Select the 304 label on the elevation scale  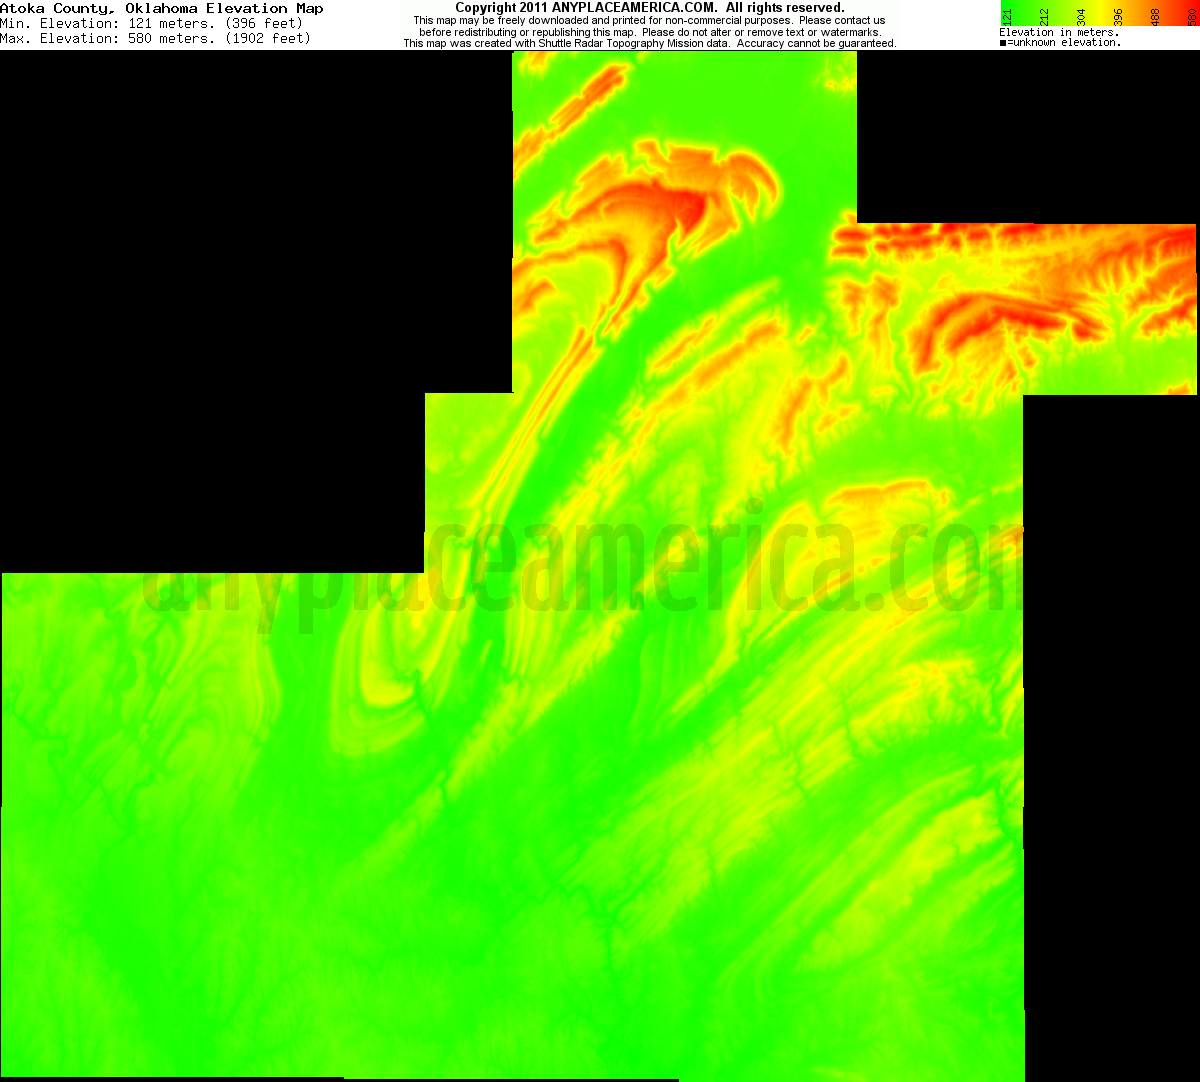click(1079, 17)
